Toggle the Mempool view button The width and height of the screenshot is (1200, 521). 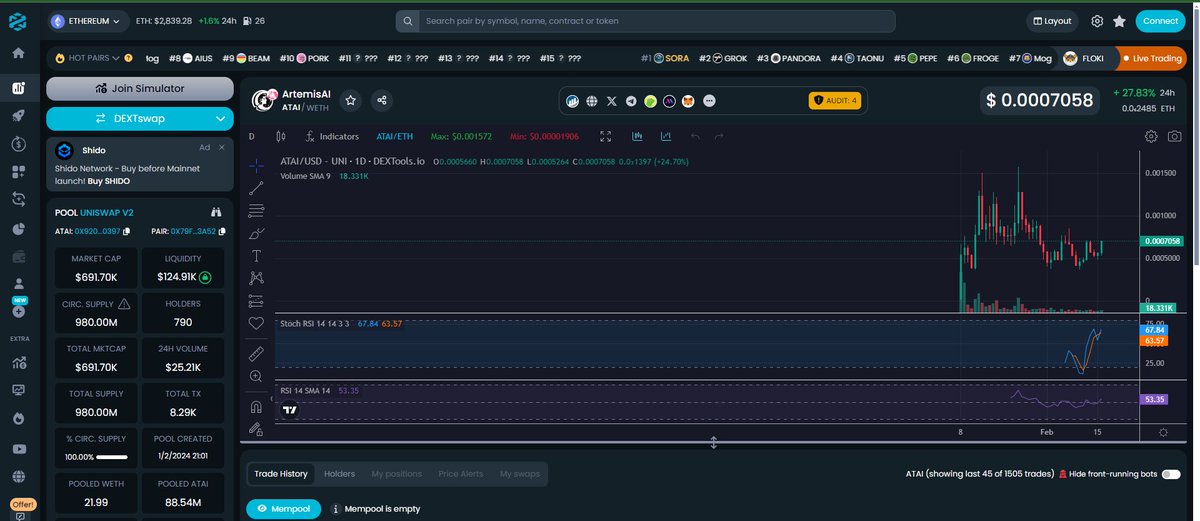[x=284, y=509]
